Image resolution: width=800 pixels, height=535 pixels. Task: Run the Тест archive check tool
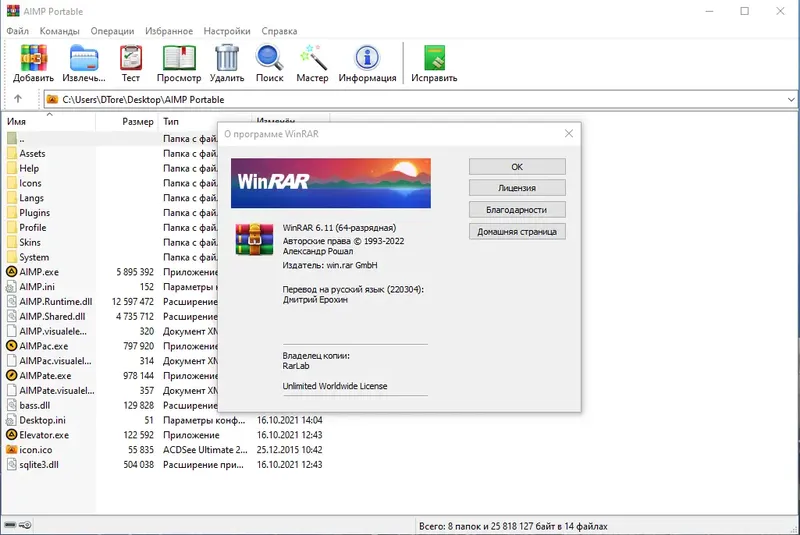click(131, 58)
